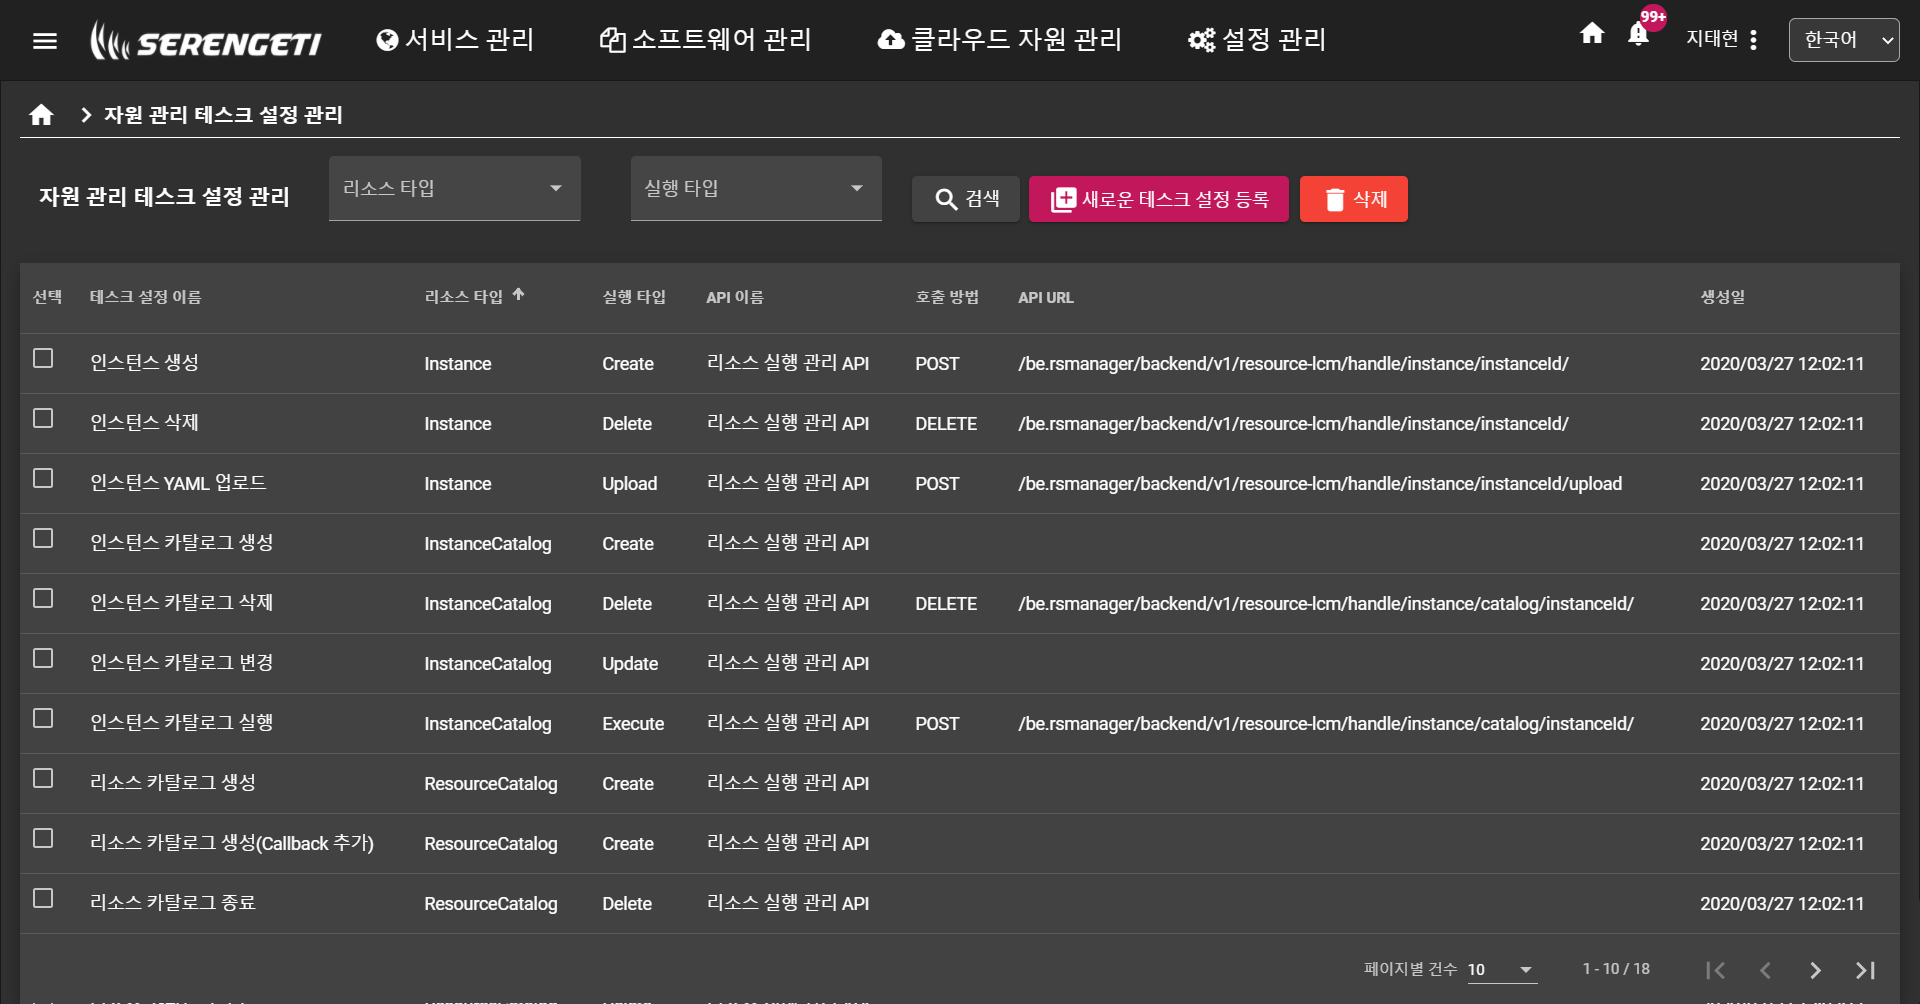Viewport: 1920px width, 1004px height.
Task: Open user options three-dot menu
Action: pyautogui.click(x=1753, y=40)
